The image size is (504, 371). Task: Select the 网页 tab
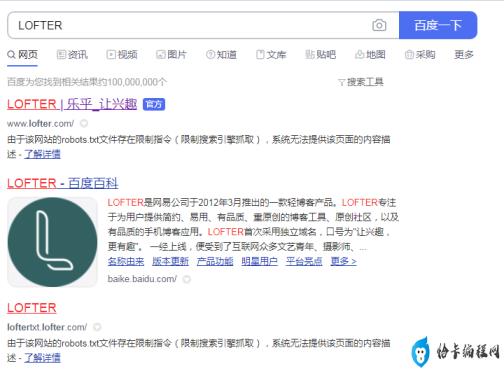click(x=23, y=54)
